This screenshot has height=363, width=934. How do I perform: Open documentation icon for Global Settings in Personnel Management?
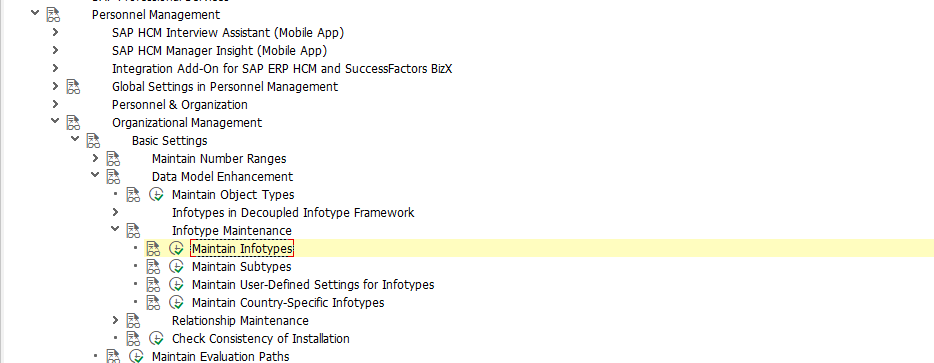point(73,86)
